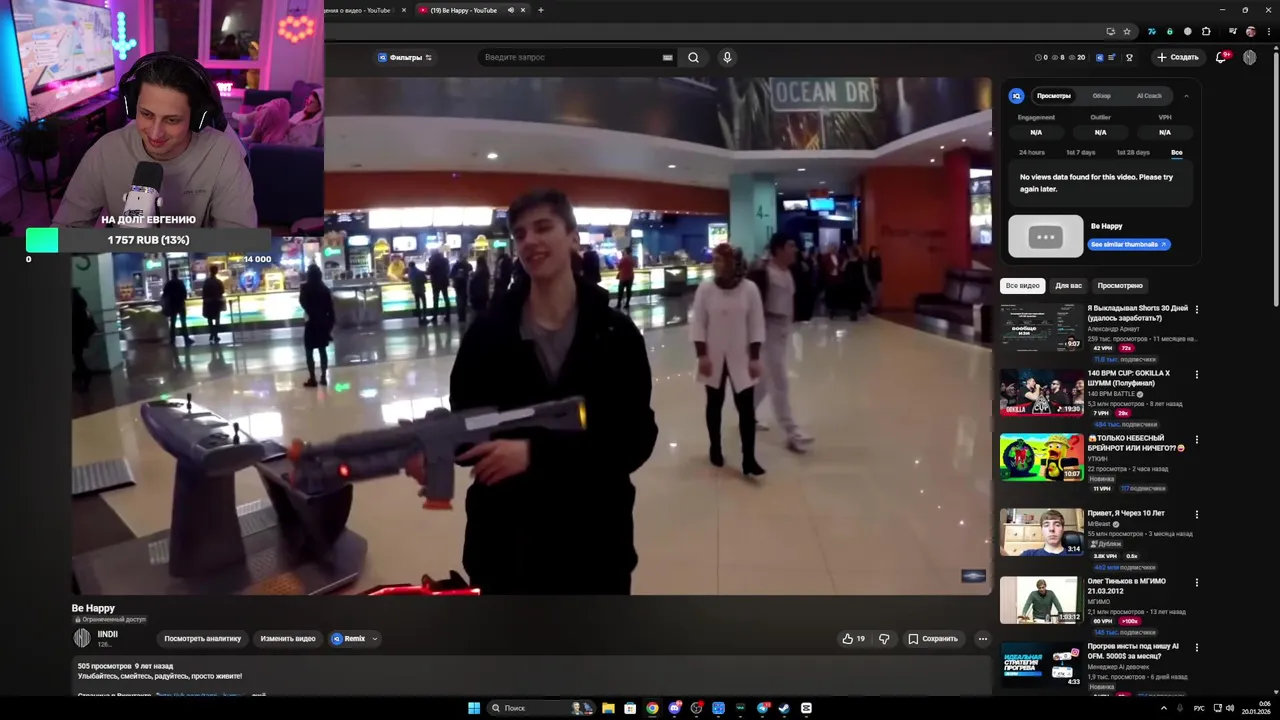Open the 140 BPM CUP: GOKILLA X ШУММ thumbnail
Viewport: 1280px width, 720px height.
(1042, 392)
